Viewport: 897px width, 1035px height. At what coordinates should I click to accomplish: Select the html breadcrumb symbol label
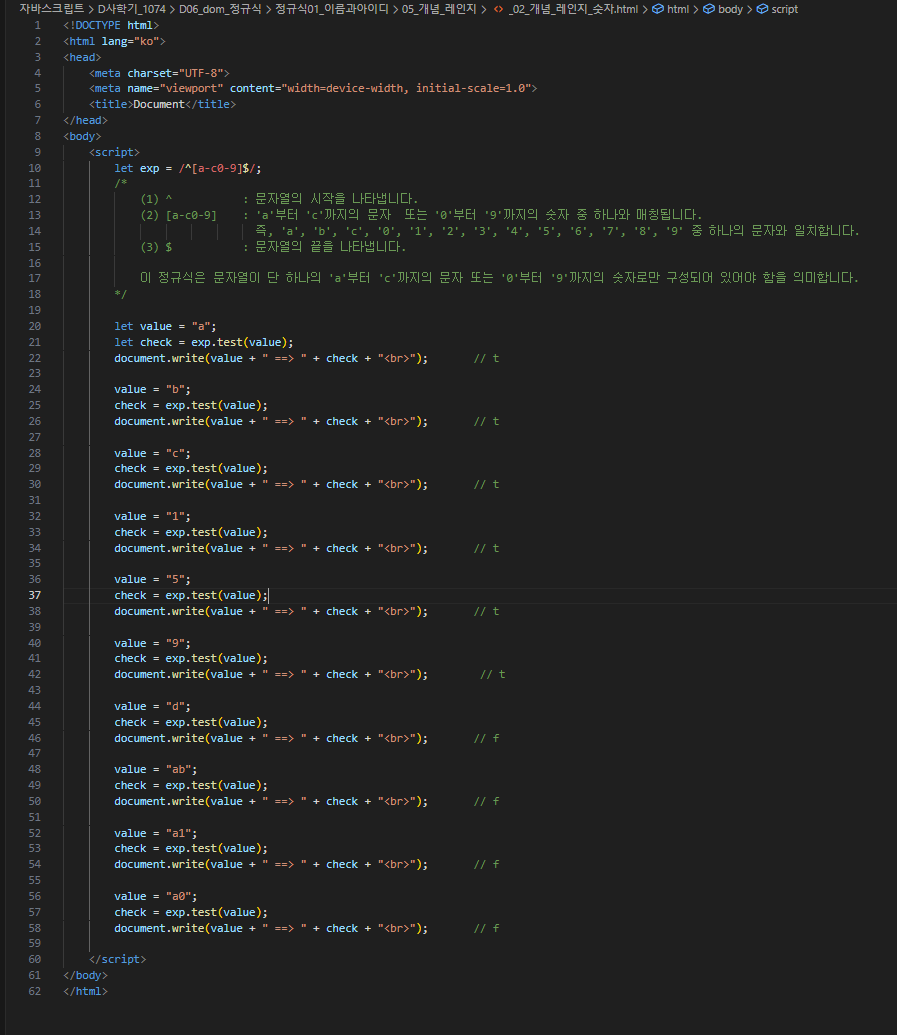(678, 9)
